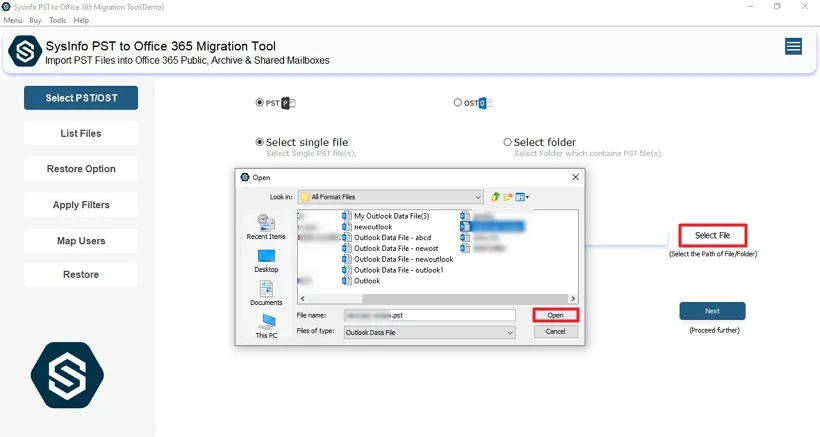
Task: Jump to Documents location
Action: tap(266, 293)
